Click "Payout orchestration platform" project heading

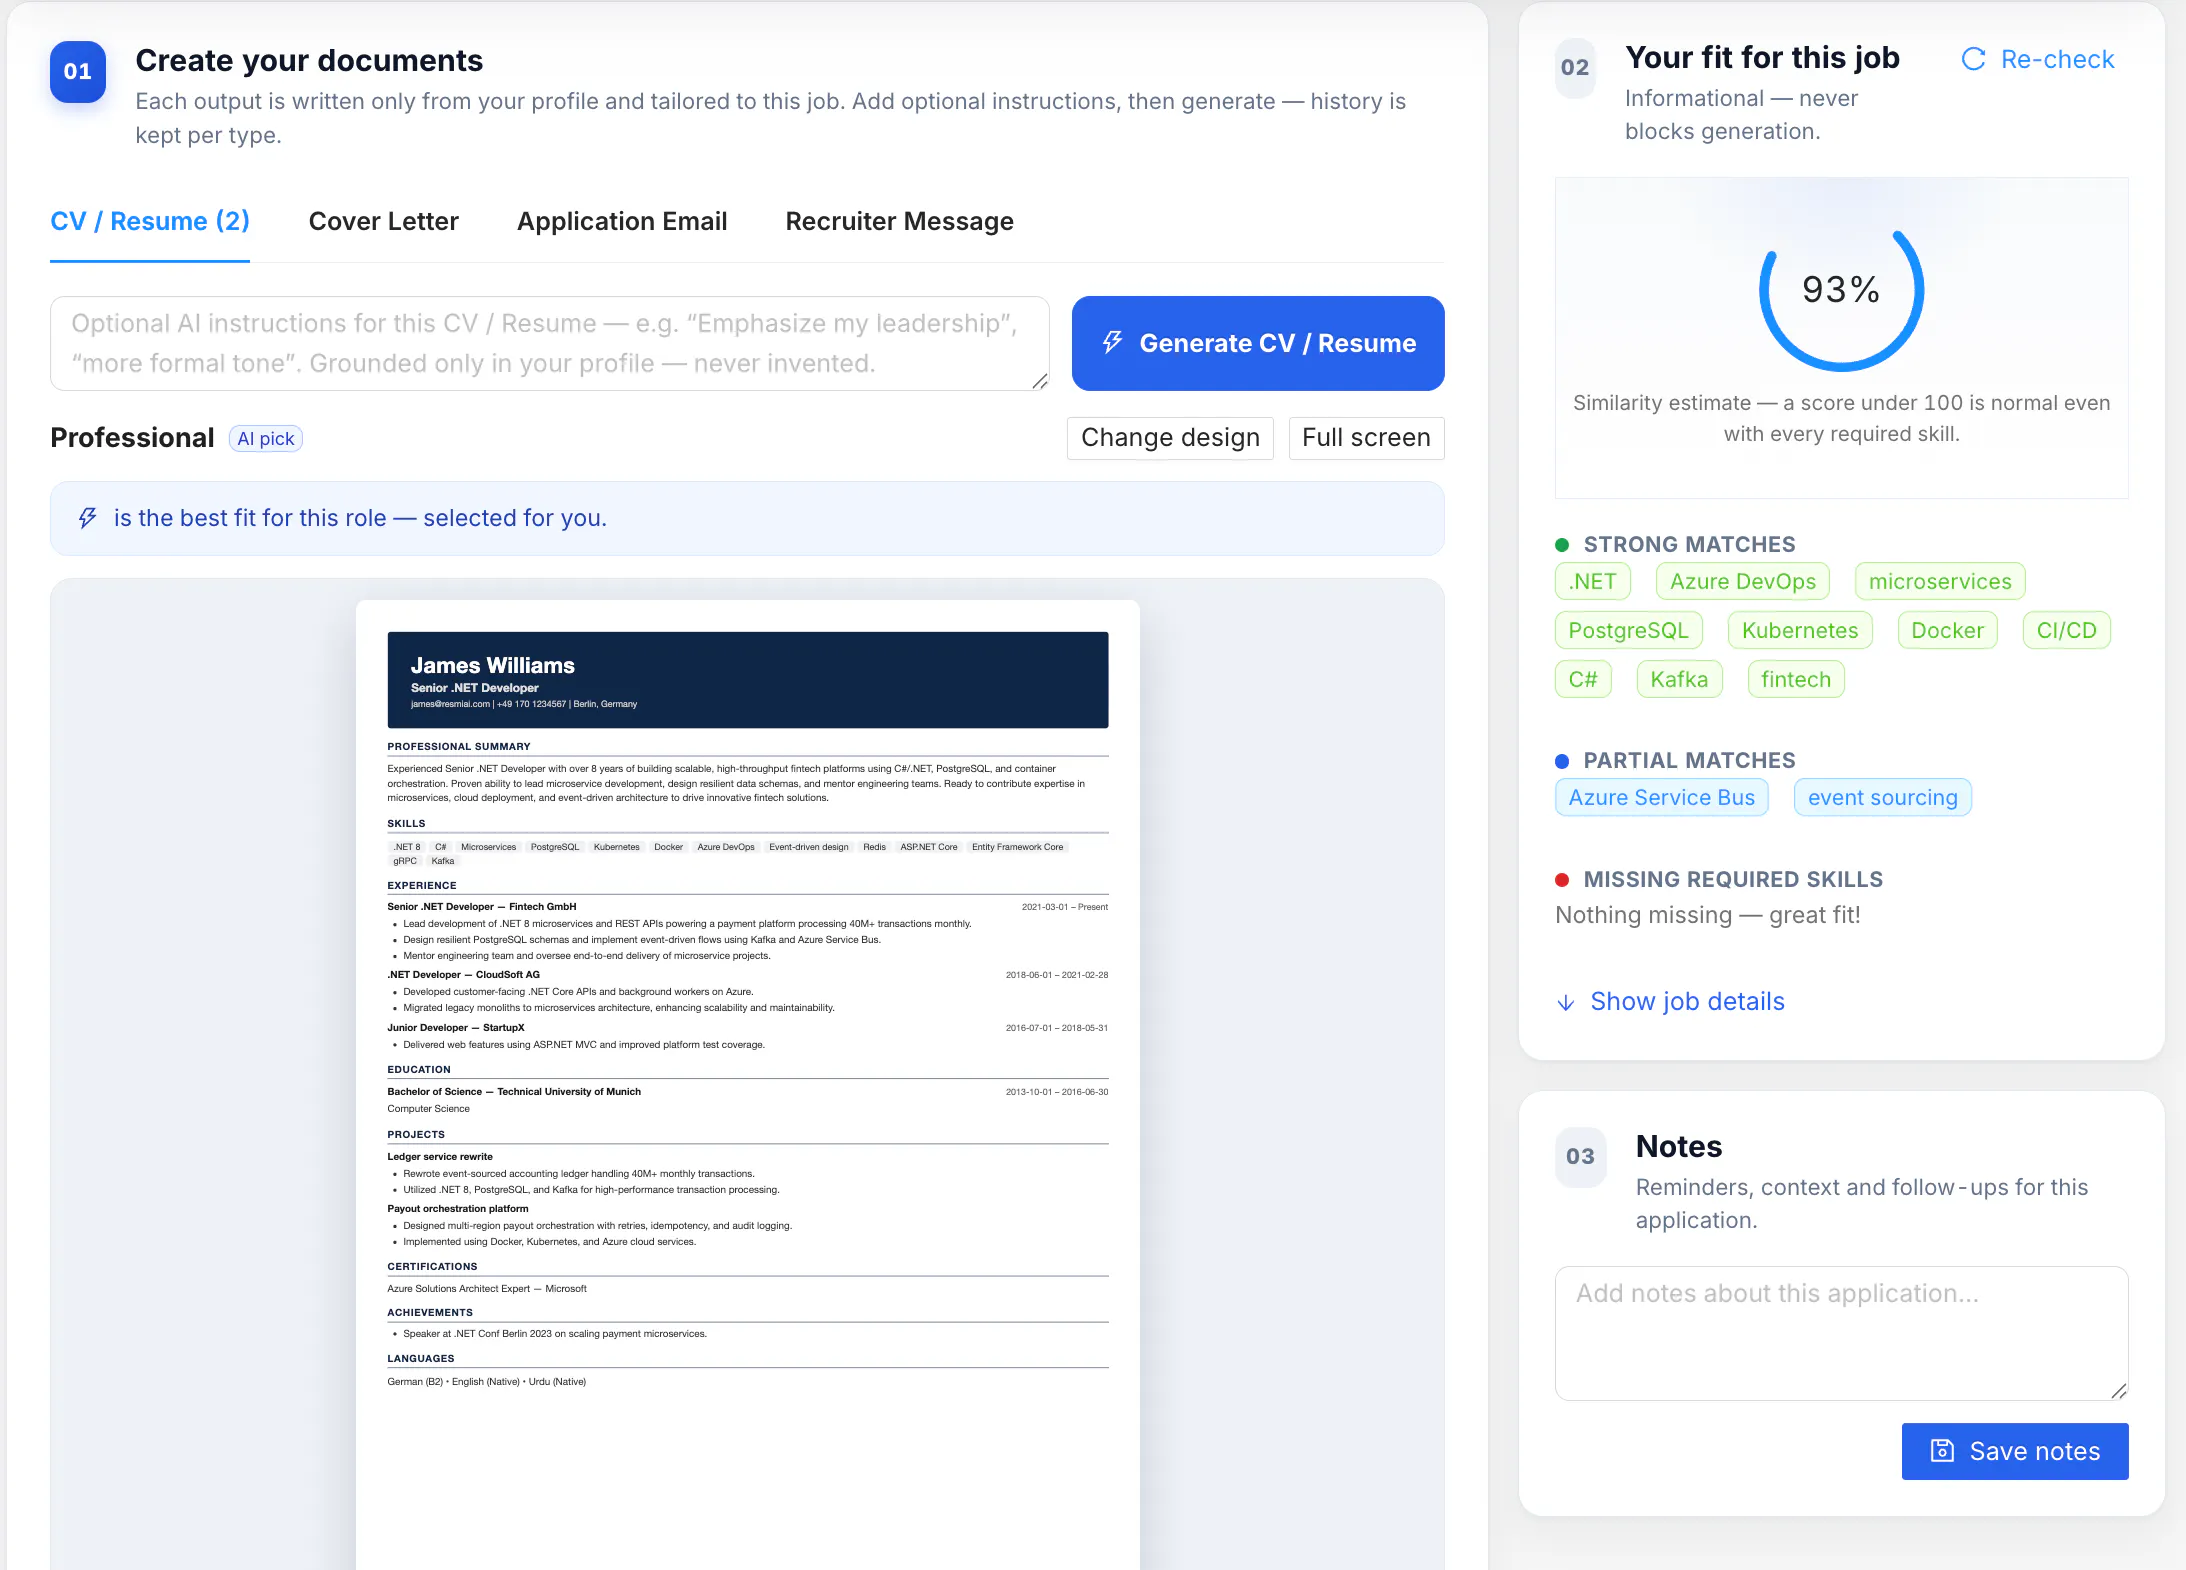[x=458, y=1209]
